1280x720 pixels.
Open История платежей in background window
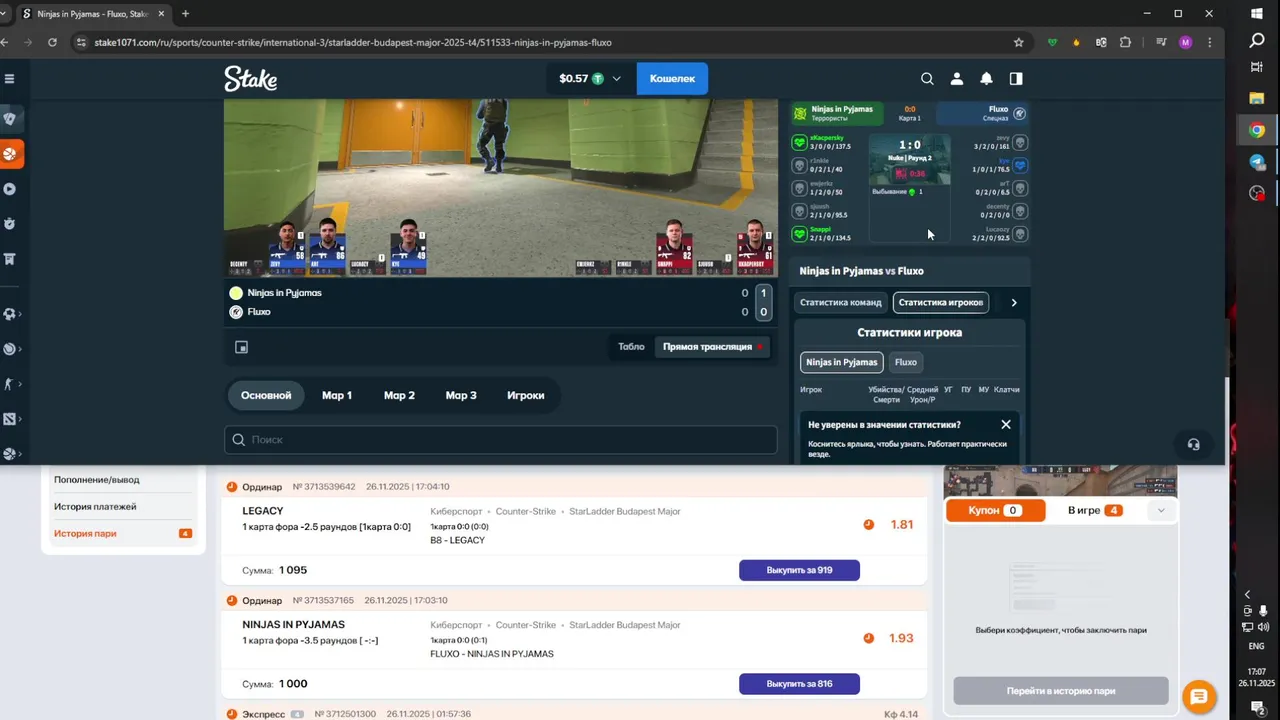pyautogui.click(x=95, y=507)
